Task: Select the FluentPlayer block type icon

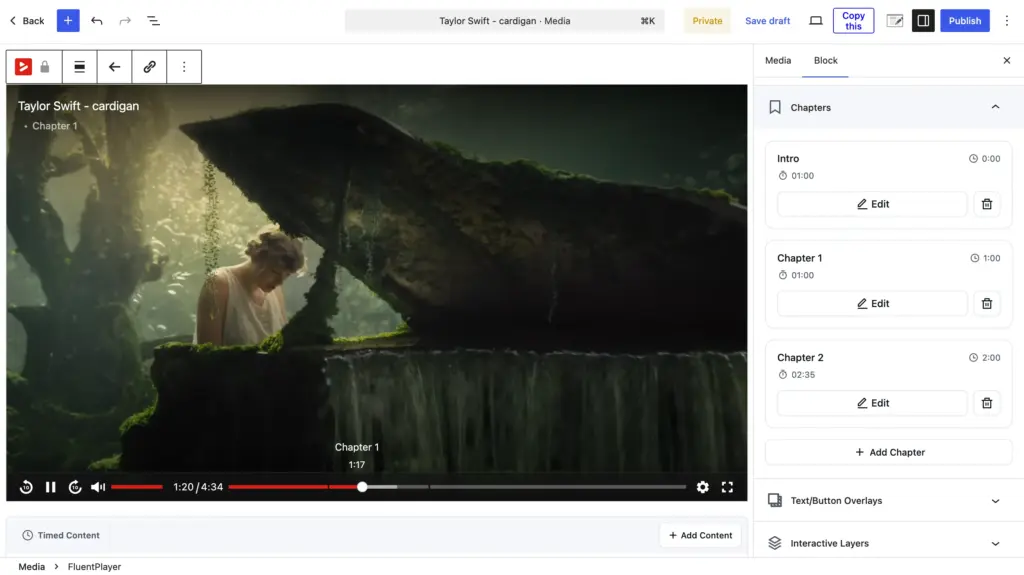Action: coord(24,67)
